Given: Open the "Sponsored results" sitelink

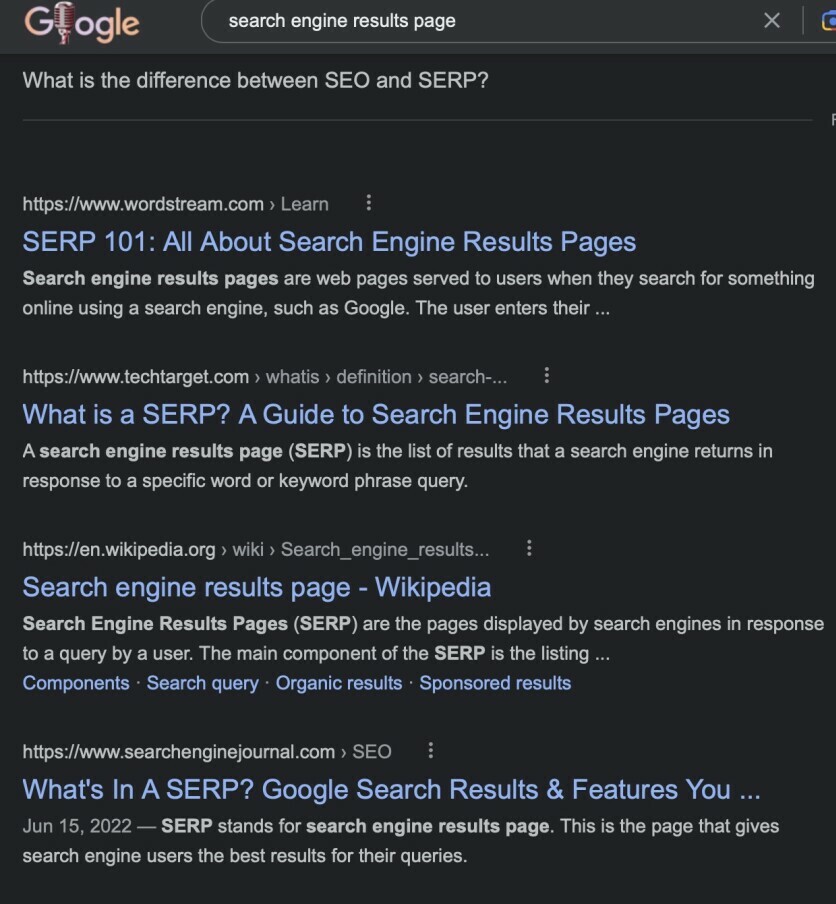Looking at the screenshot, I should (495, 683).
